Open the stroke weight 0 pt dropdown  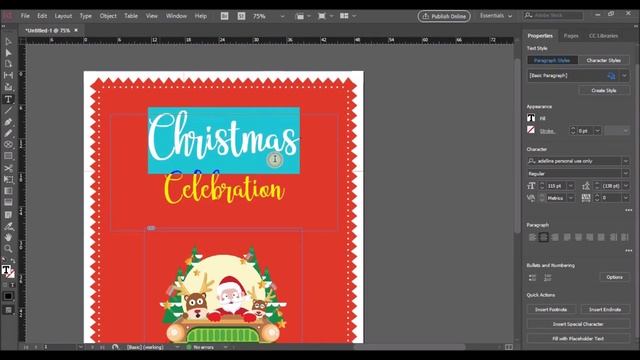(597, 131)
